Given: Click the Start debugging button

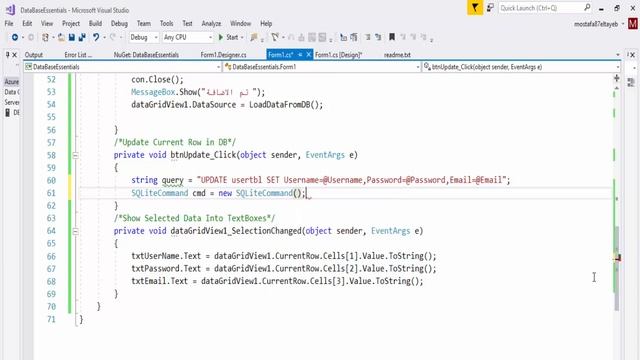Looking at the screenshot, I should [229, 37].
